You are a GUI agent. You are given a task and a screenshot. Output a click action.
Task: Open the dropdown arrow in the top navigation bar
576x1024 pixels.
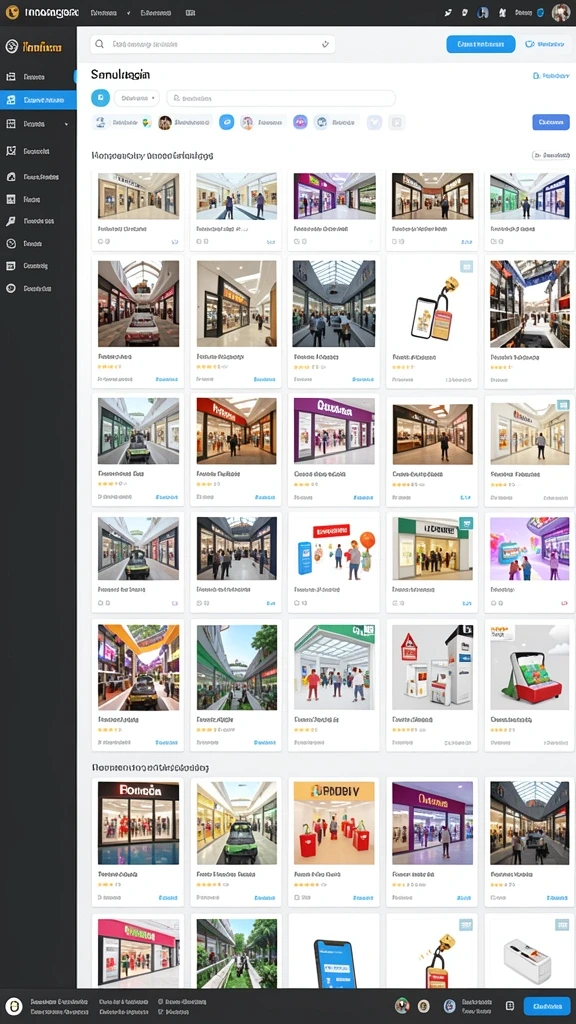128,12
